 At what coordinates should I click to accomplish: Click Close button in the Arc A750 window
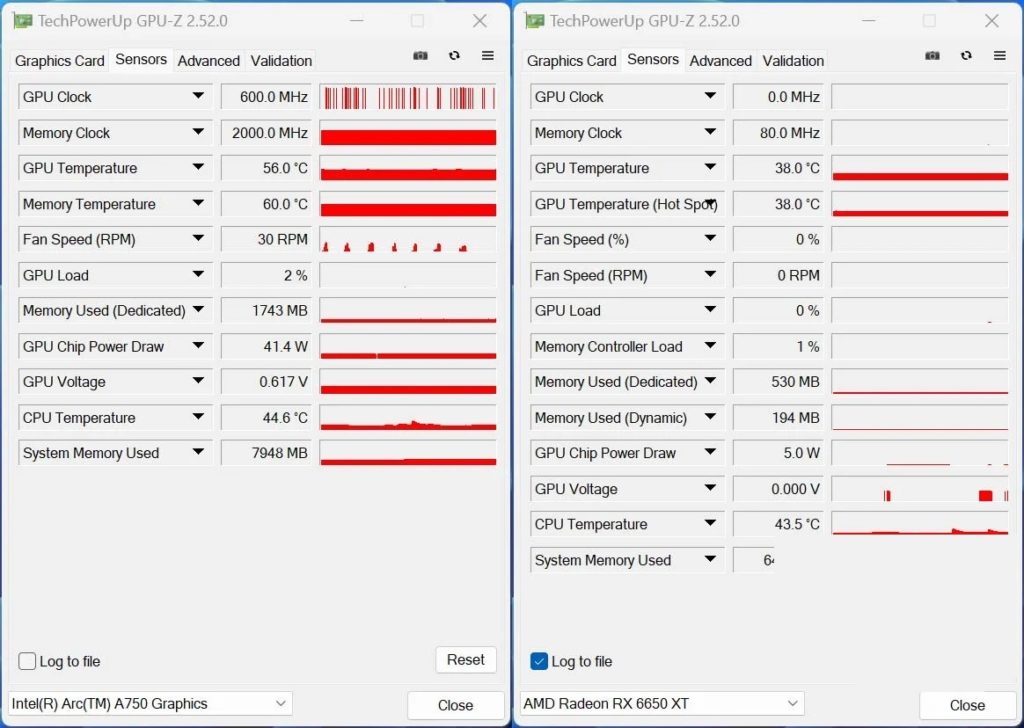point(455,705)
